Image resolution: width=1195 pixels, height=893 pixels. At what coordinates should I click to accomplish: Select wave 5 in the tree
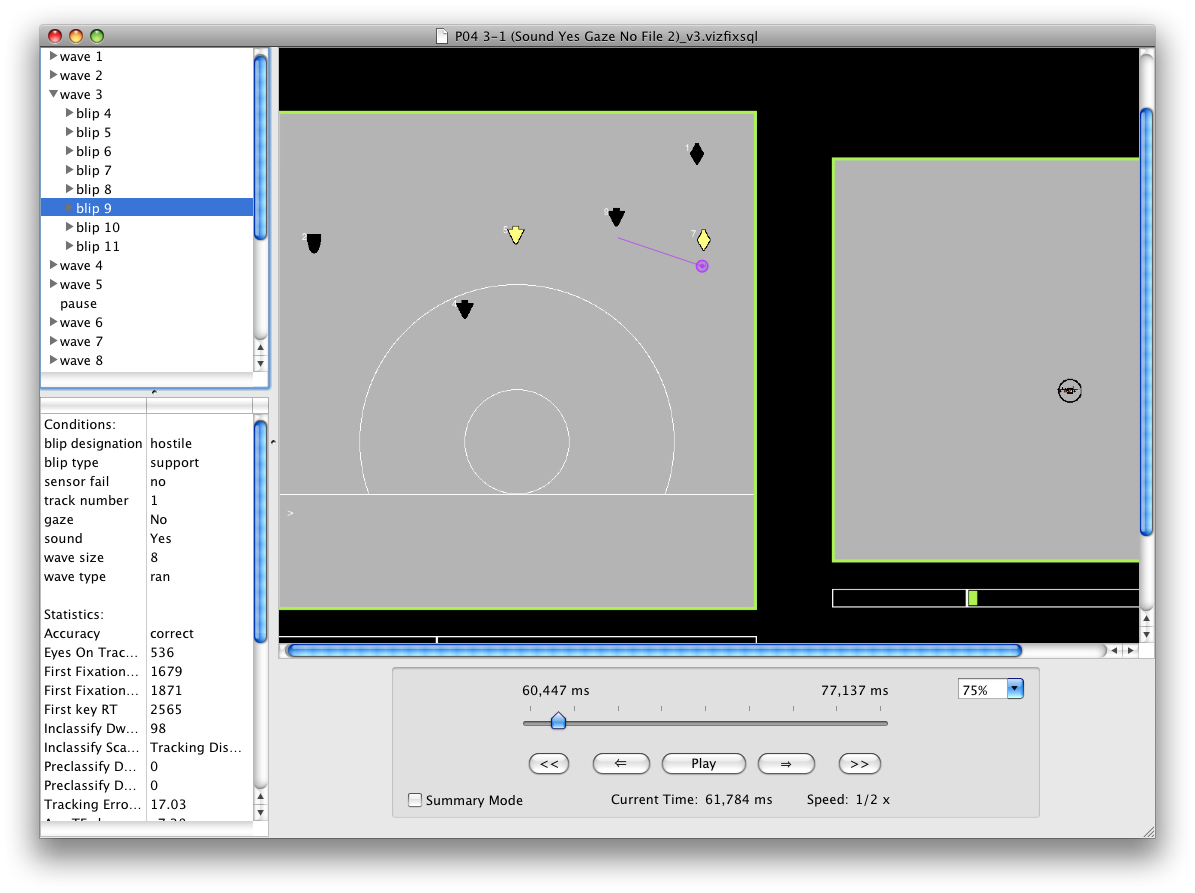[x=81, y=284]
